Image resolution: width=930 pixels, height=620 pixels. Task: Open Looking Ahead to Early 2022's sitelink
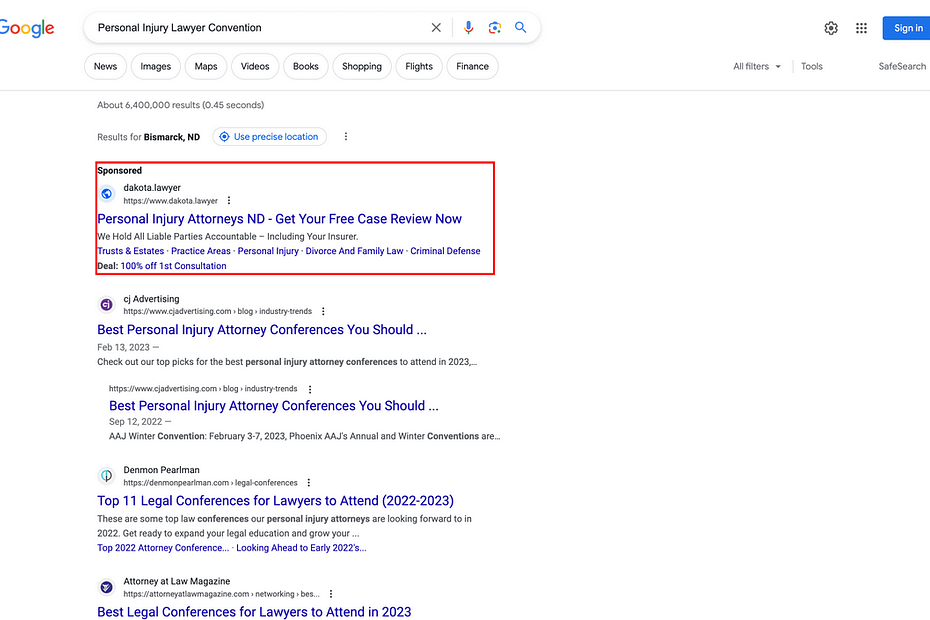(301, 548)
